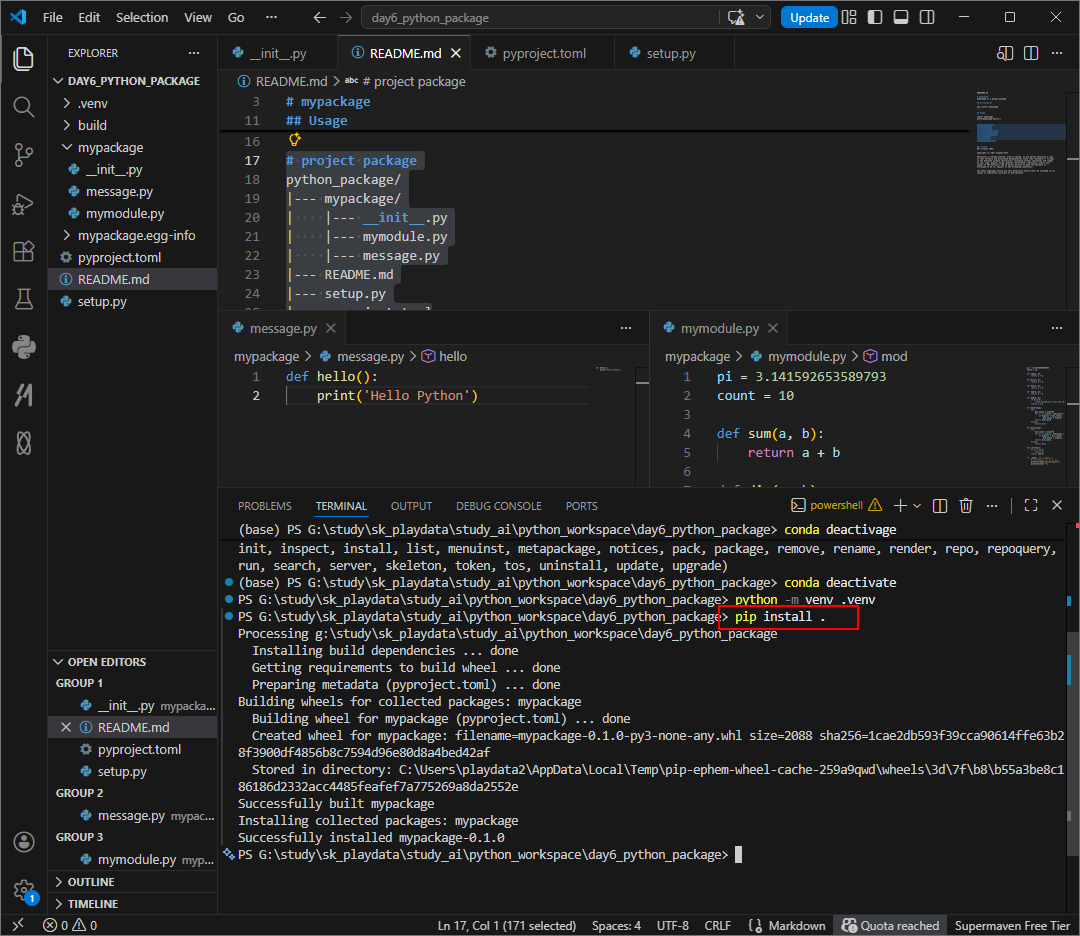Go back with the navigation arrow

pos(319,17)
